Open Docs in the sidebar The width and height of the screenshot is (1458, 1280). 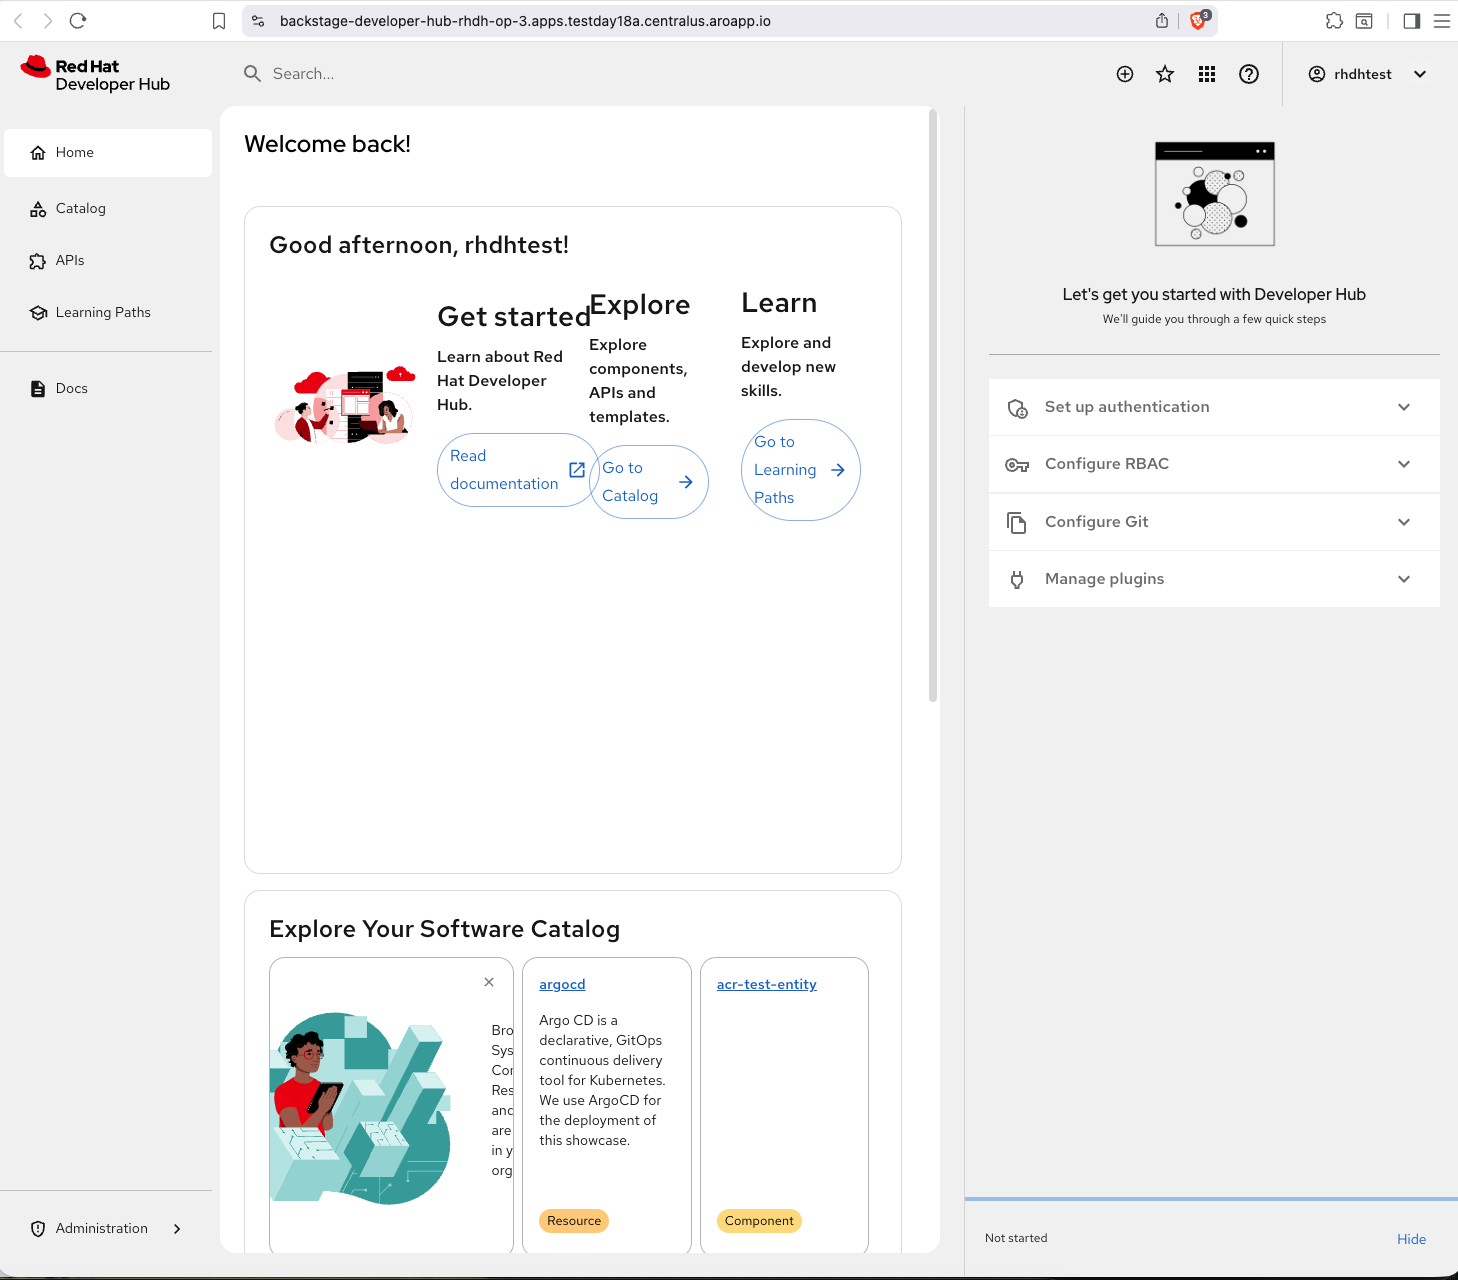108,389
